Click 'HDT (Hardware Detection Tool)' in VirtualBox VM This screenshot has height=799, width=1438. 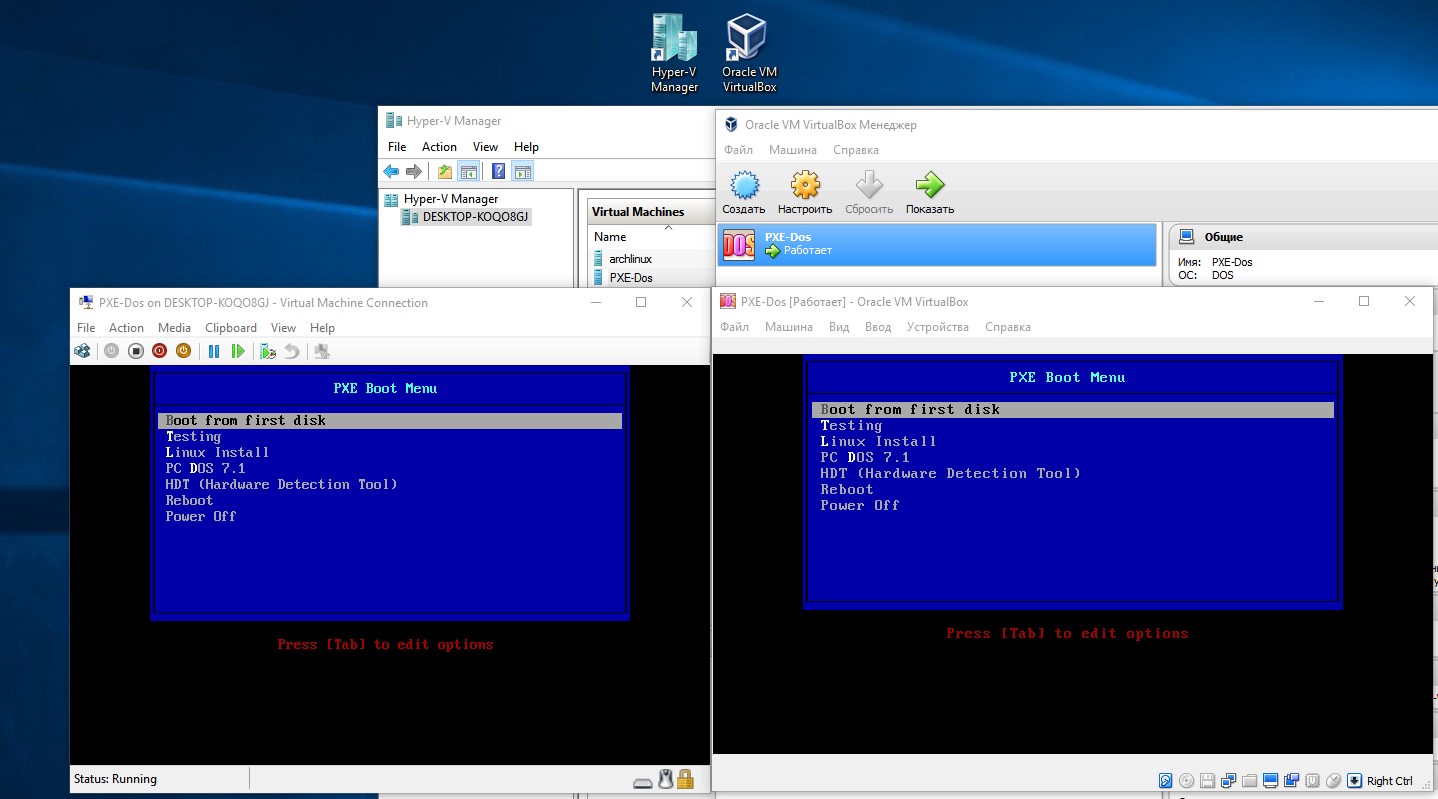click(951, 473)
